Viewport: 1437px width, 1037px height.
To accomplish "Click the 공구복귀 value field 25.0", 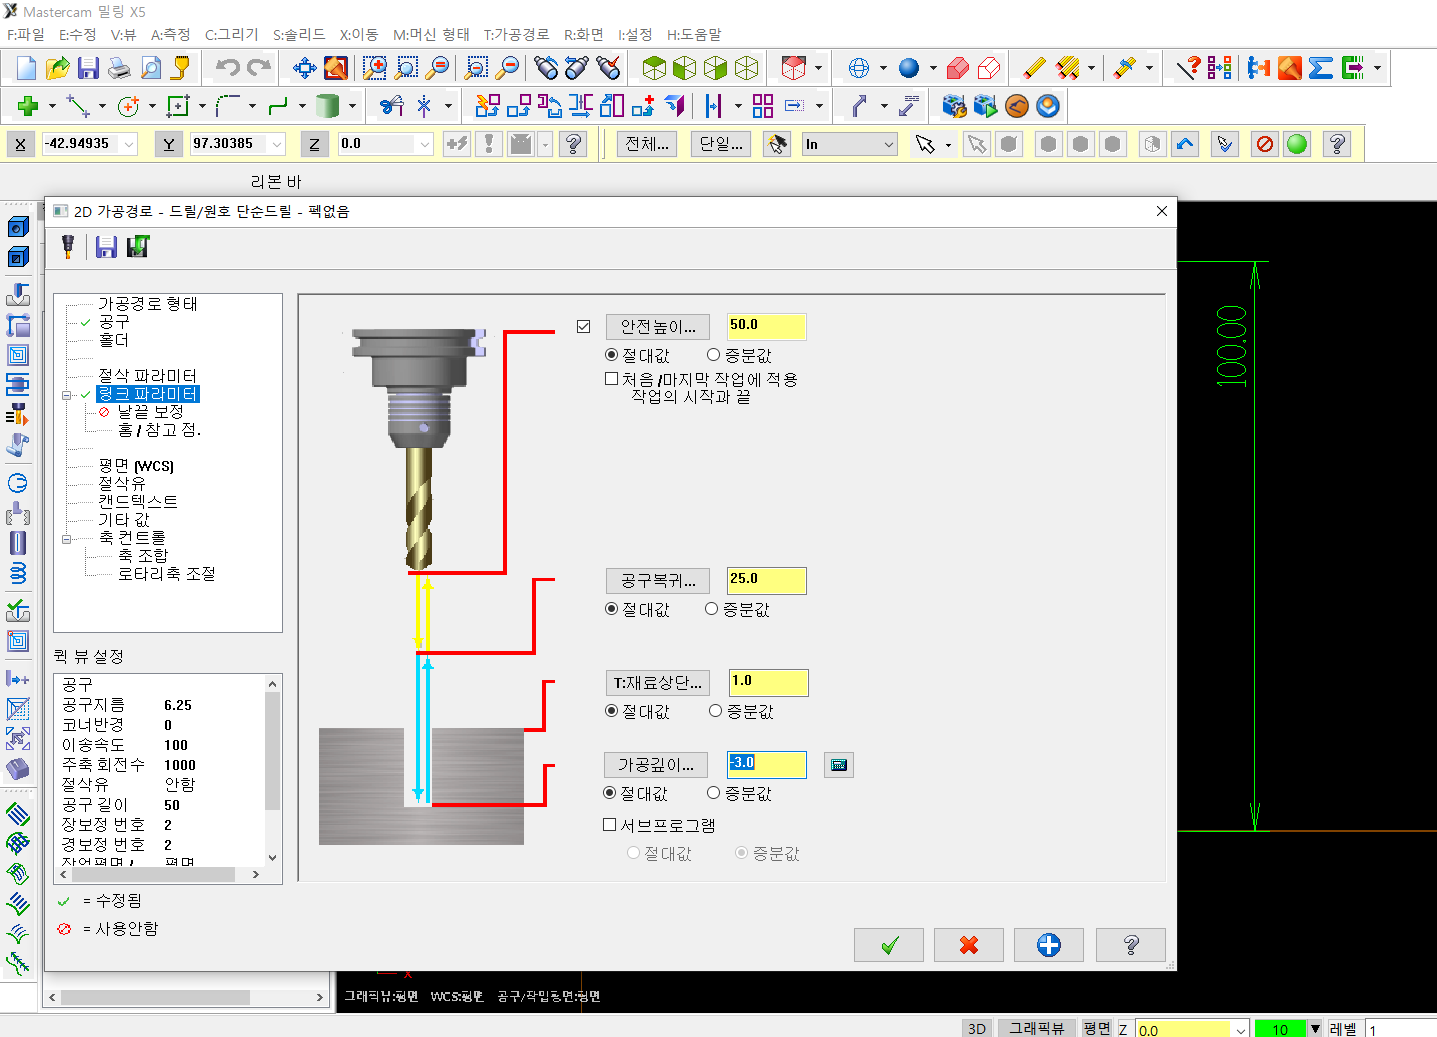I will tap(766, 581).
